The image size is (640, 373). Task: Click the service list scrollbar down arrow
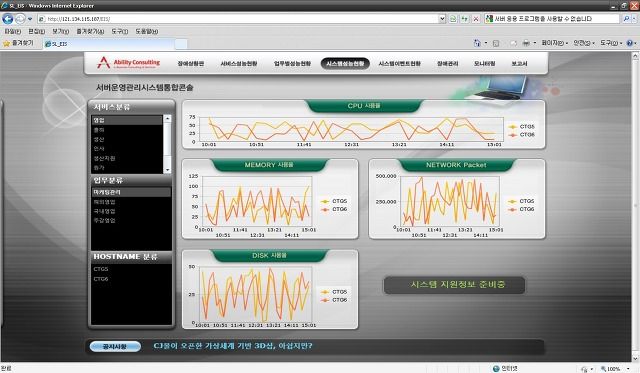tap(167, 170)
